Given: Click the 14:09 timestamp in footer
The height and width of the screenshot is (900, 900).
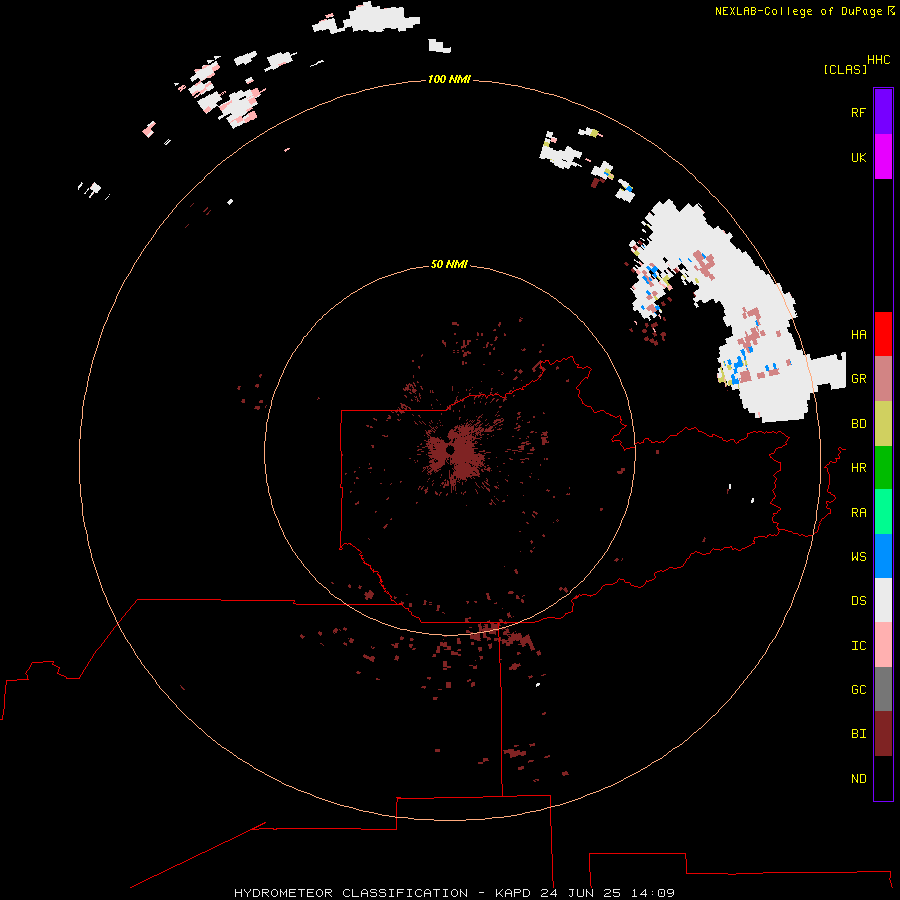Looking at the screenshot, I should coord(652,893).
